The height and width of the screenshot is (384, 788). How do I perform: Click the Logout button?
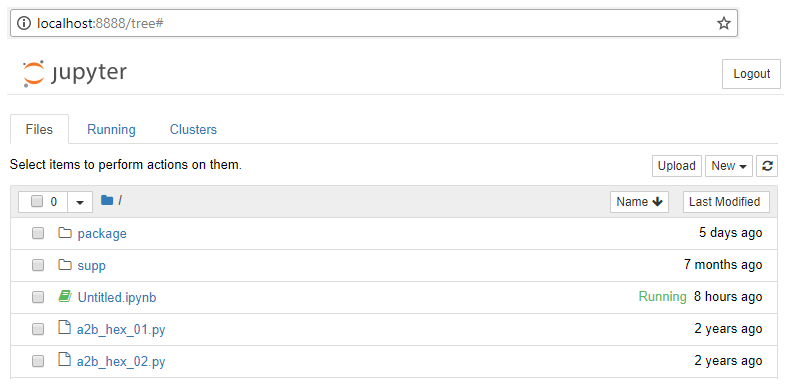pyautogui.click(x=751, y=74)
